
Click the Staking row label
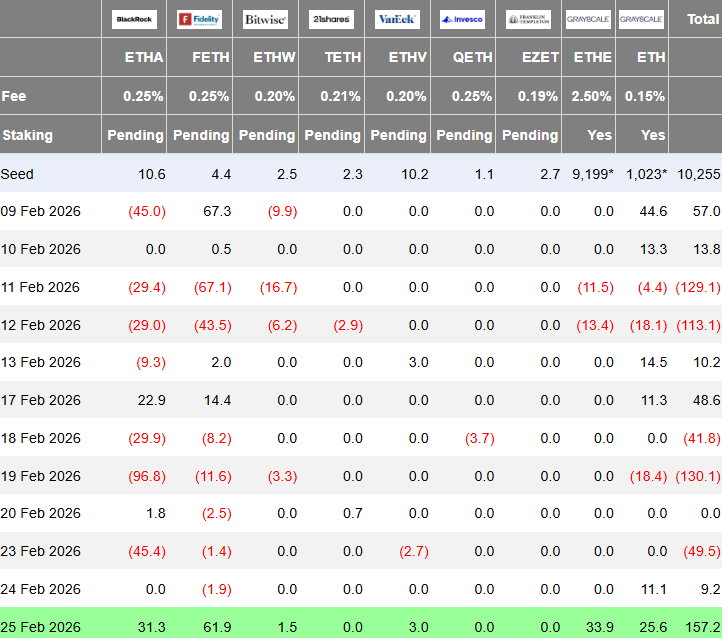pyautogui.click(x=28, y=135)
